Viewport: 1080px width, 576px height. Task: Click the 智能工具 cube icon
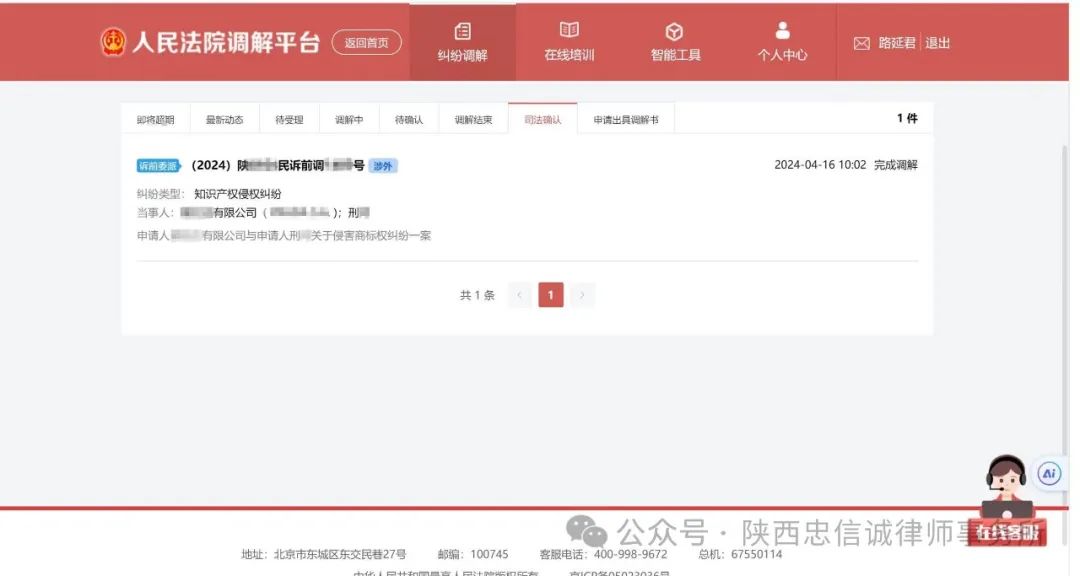(x=674, y=32)
